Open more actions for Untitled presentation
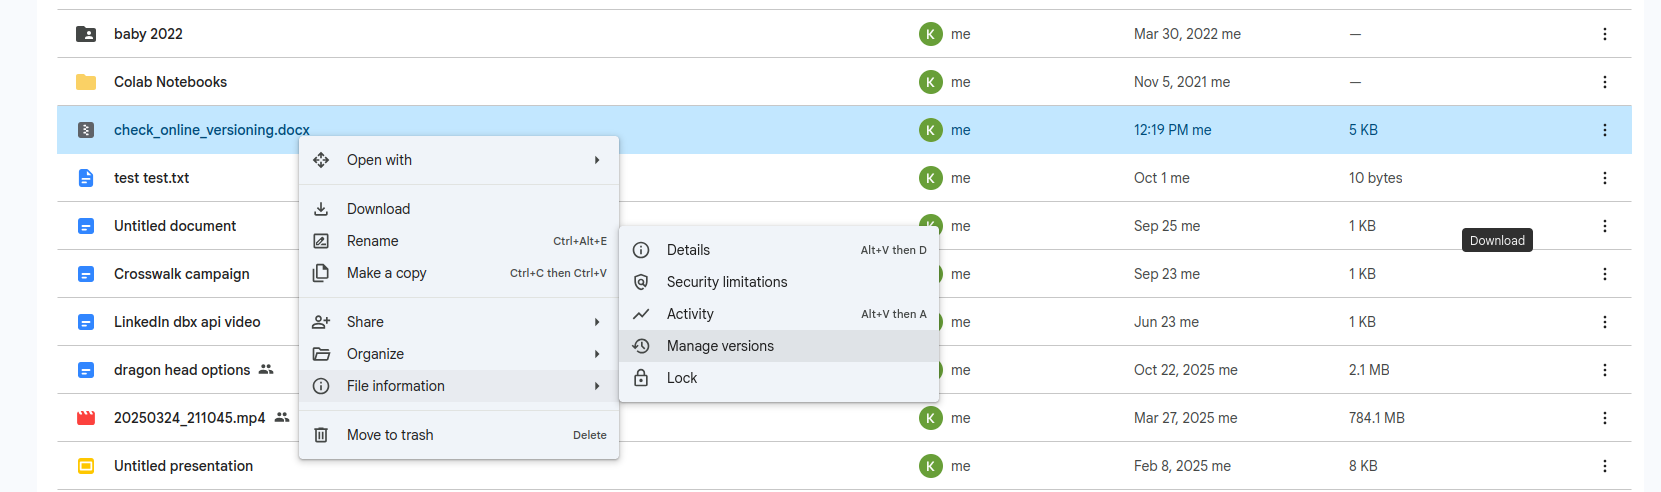This screenshot has width=1661, height=492. click(x=1605, y=466)
